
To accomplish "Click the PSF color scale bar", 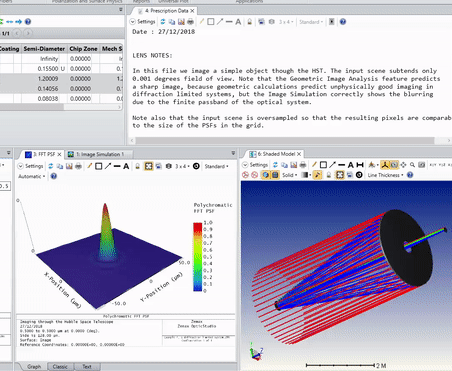I will (198, 257).
